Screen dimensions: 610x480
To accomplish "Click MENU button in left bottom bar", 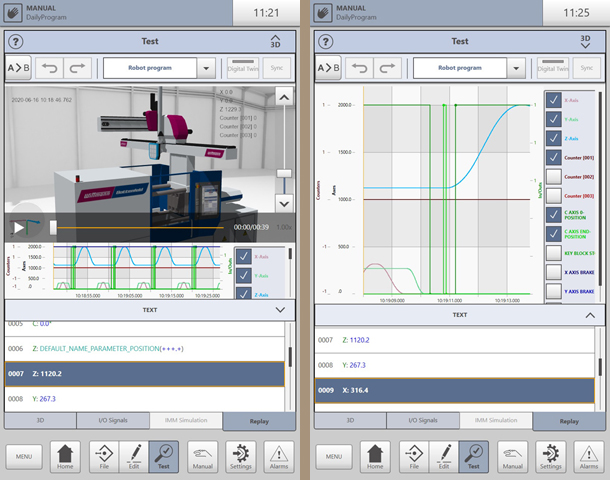I will pos(24,457).
